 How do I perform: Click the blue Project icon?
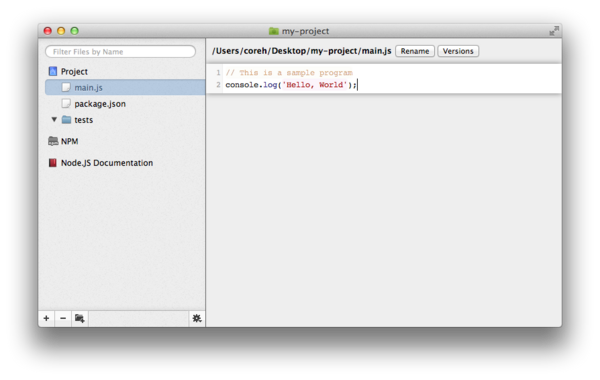point(53,71)
